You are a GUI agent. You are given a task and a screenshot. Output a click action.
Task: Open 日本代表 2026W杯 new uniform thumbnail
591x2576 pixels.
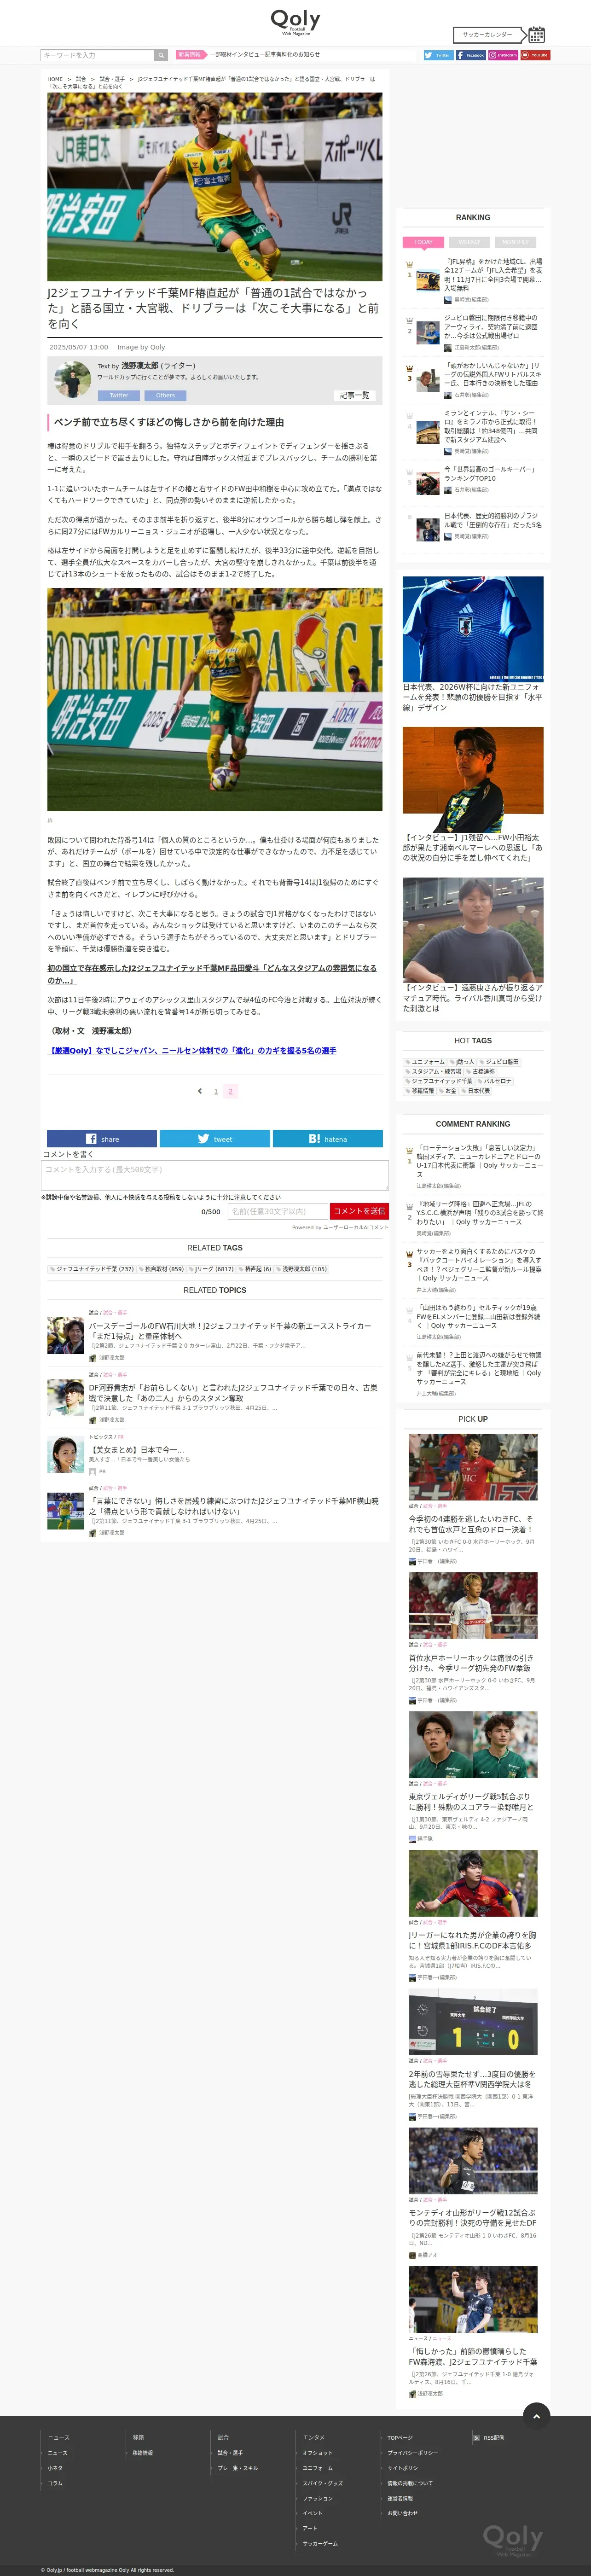click(473, 629)
